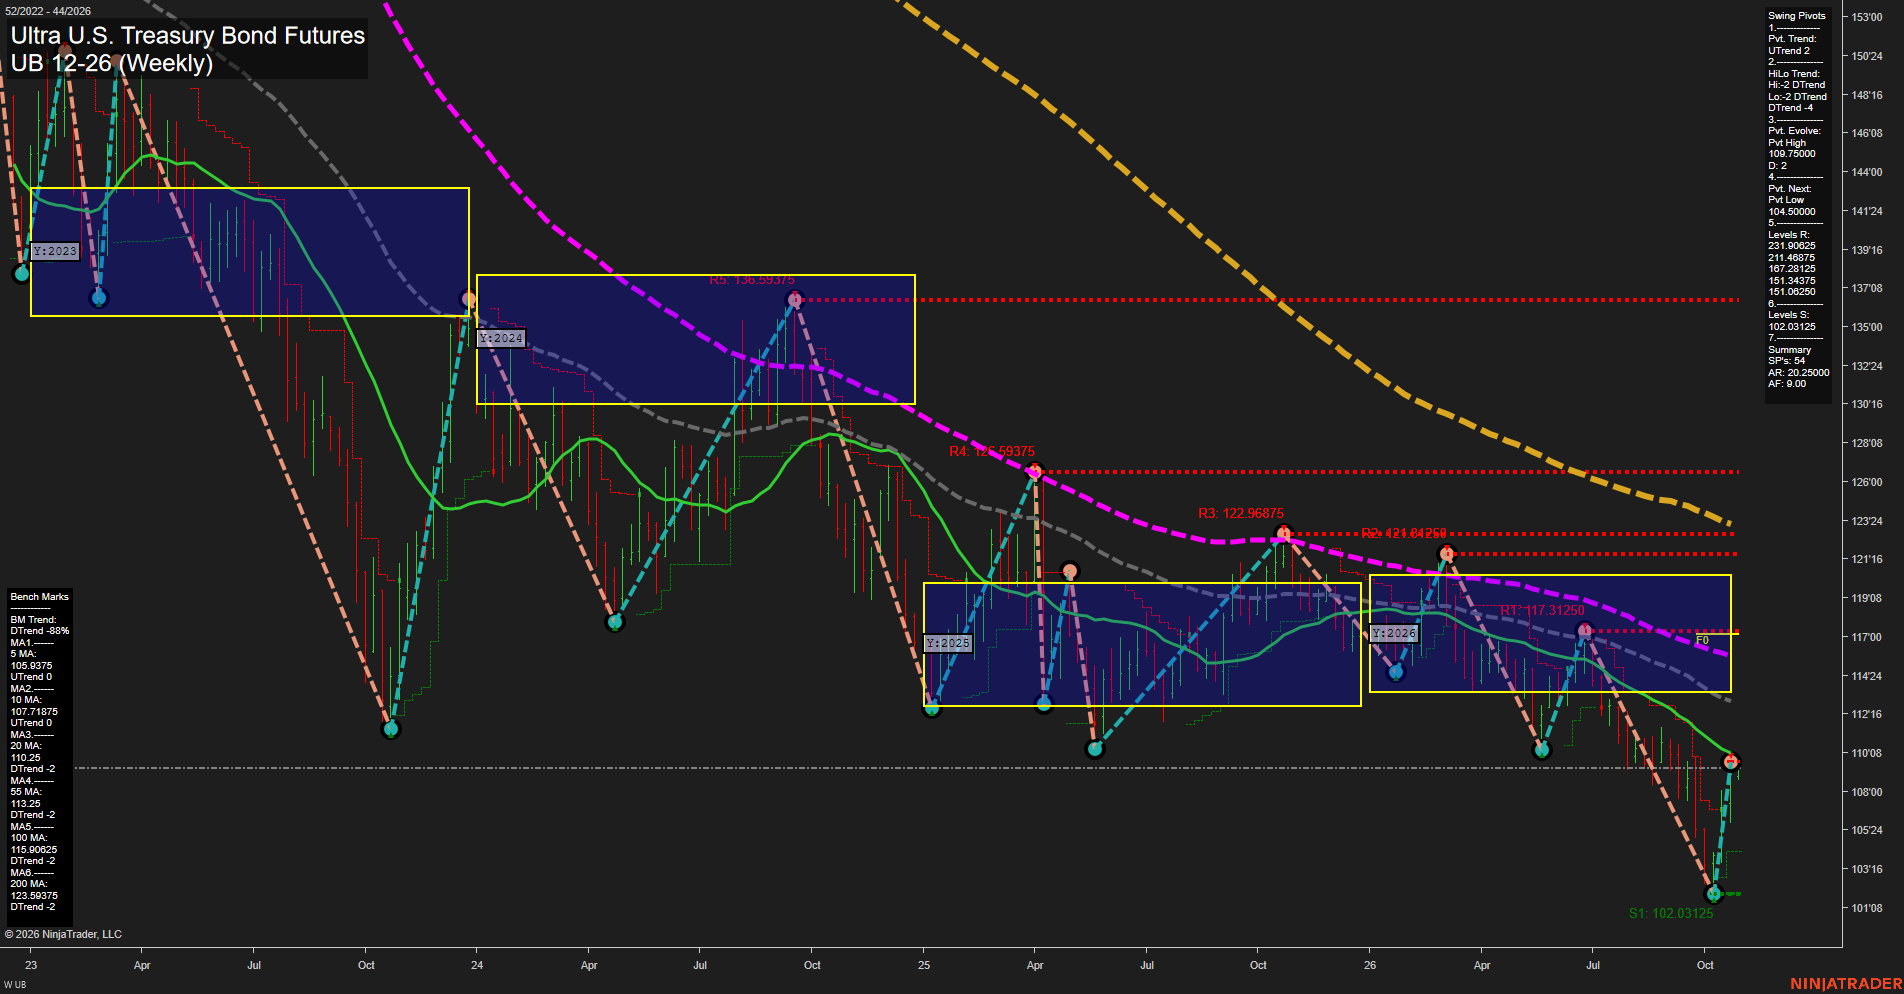Click the R4 resistance level label
Viewport: 1904px width, 994px height.
[x=992, y=451]
